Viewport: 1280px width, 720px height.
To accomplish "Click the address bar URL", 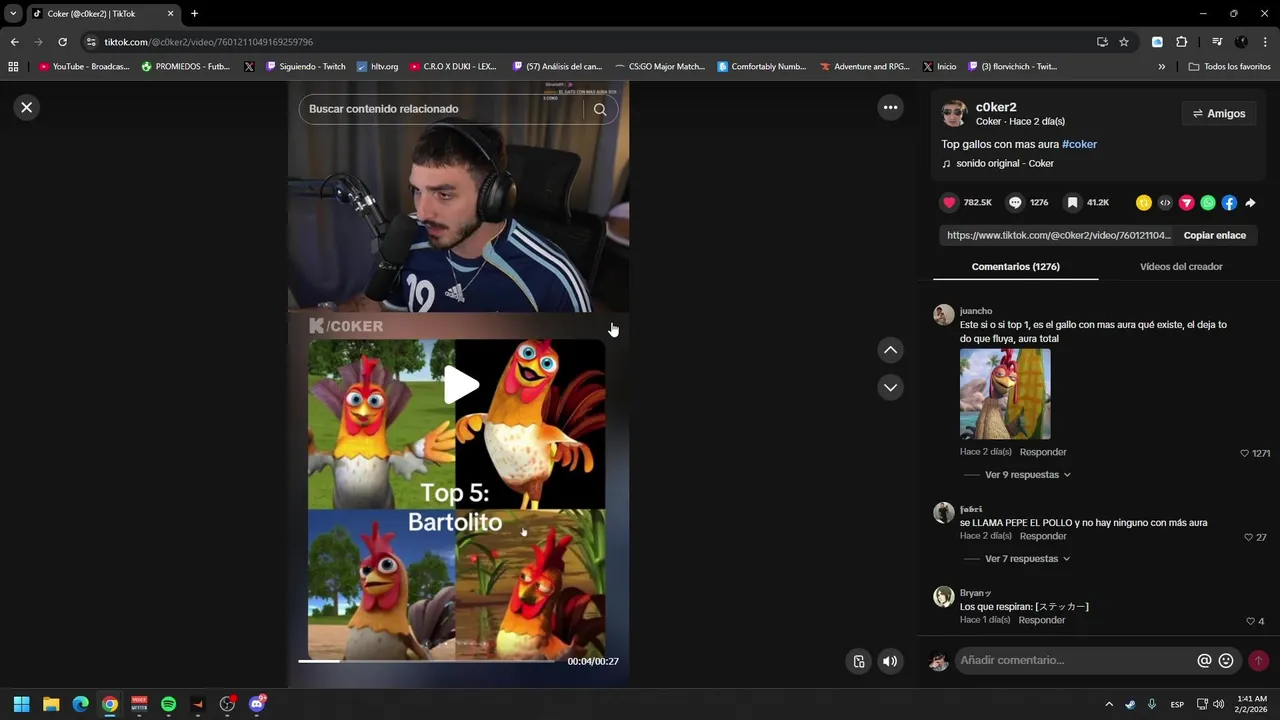I will (x=209, y=42).
